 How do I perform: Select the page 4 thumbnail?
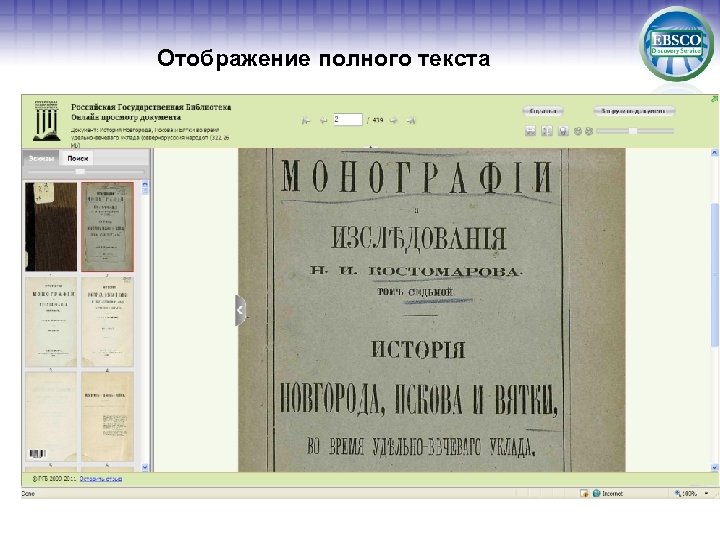[107, 321]
